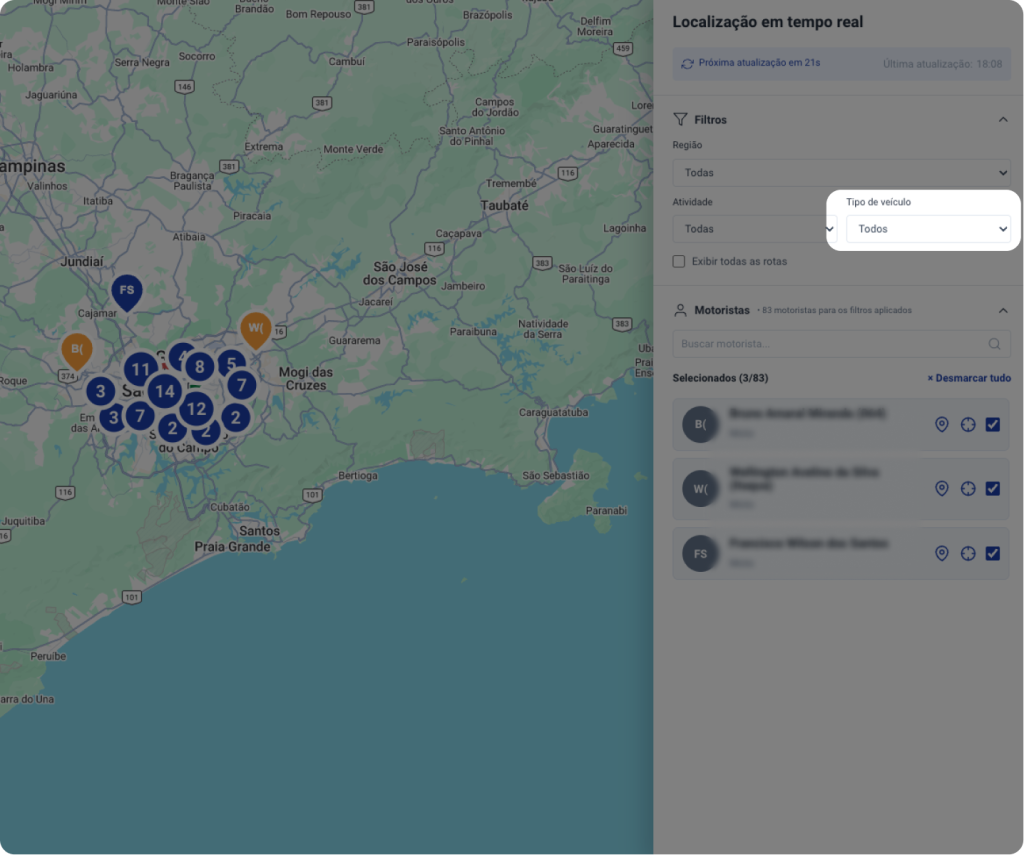Open the Região dropdown

[841, 173]
